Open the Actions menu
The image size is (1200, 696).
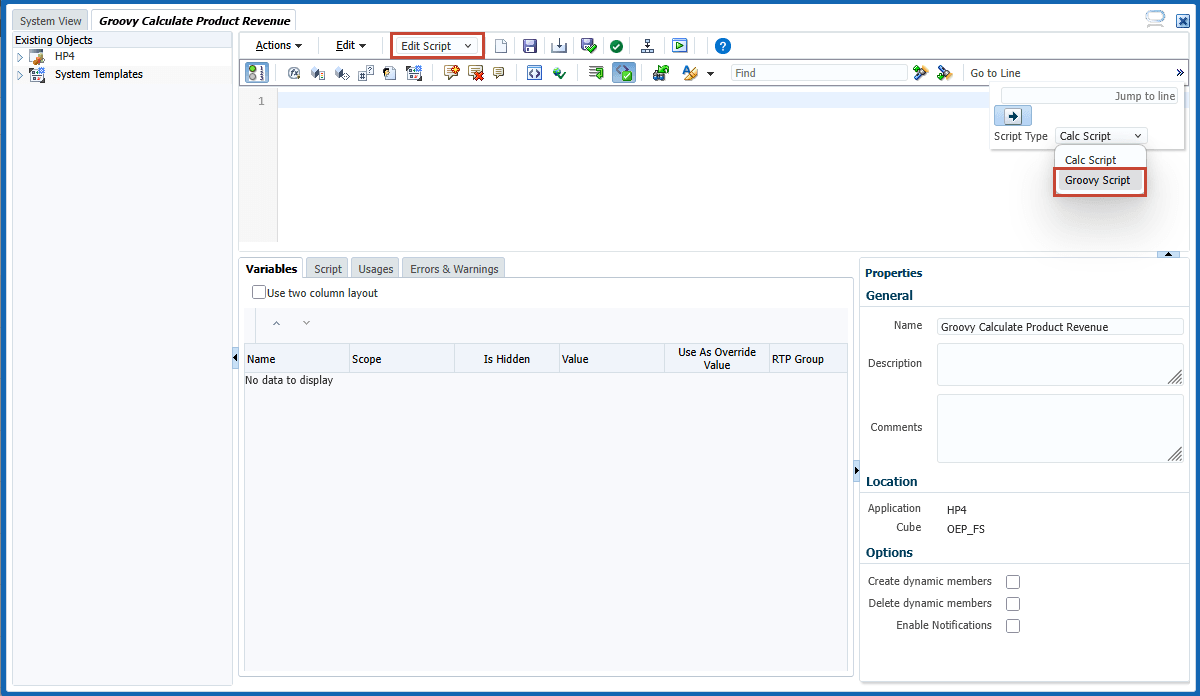[276, 45]
